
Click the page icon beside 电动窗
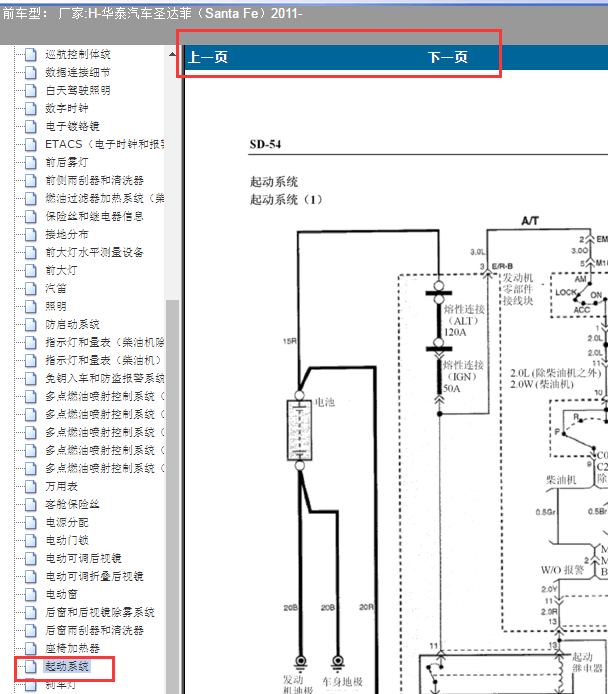pos(31,594)
